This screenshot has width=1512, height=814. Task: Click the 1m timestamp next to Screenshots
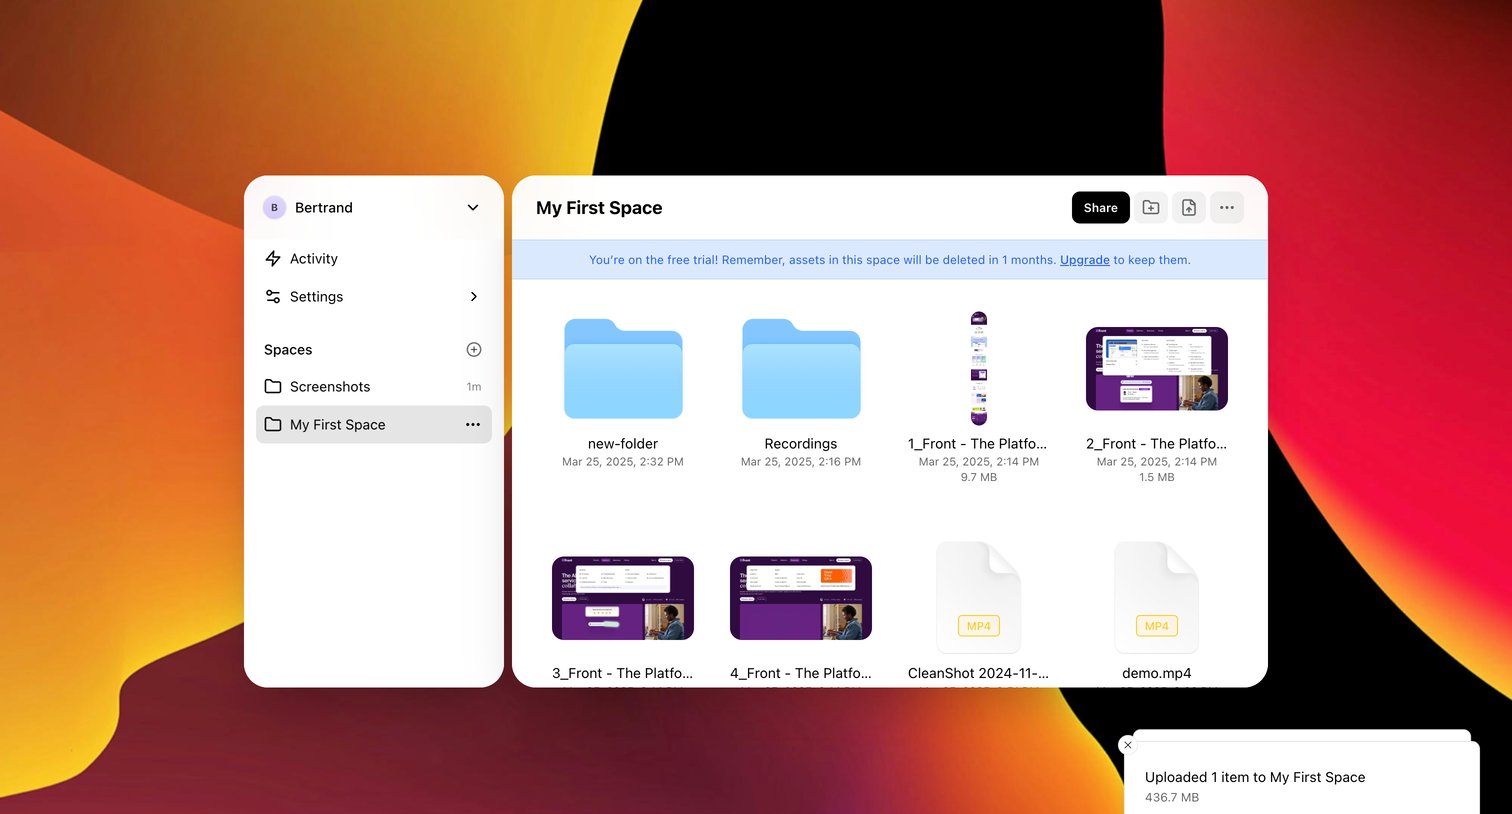pos(474,387)
